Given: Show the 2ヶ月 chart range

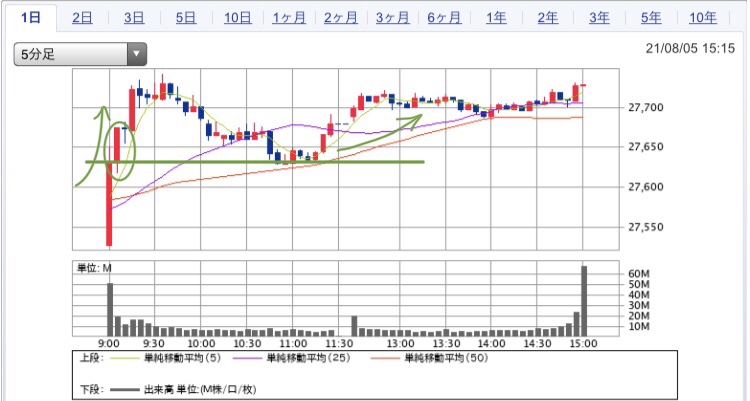Looking at the screenshot, I should coord(341,18).
